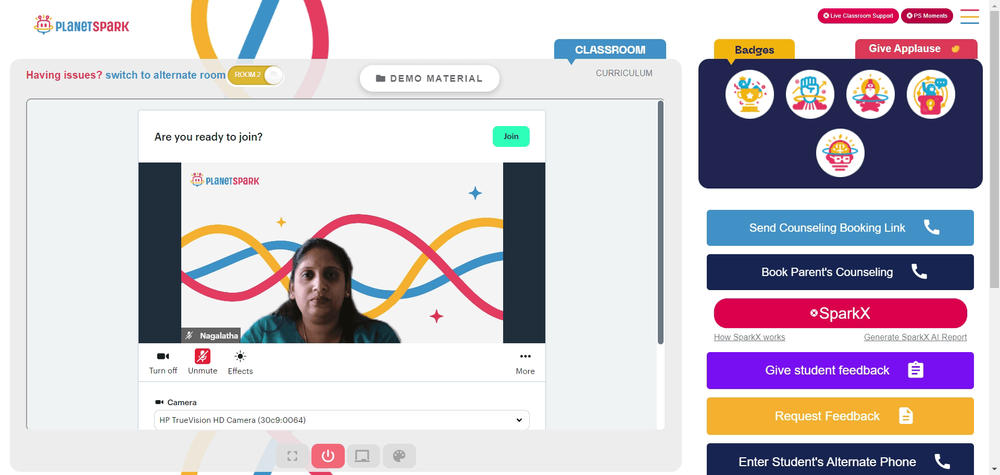Open video Effects icon
Image resolution: width=1000 pixels, height=475 pixels.
240,362
